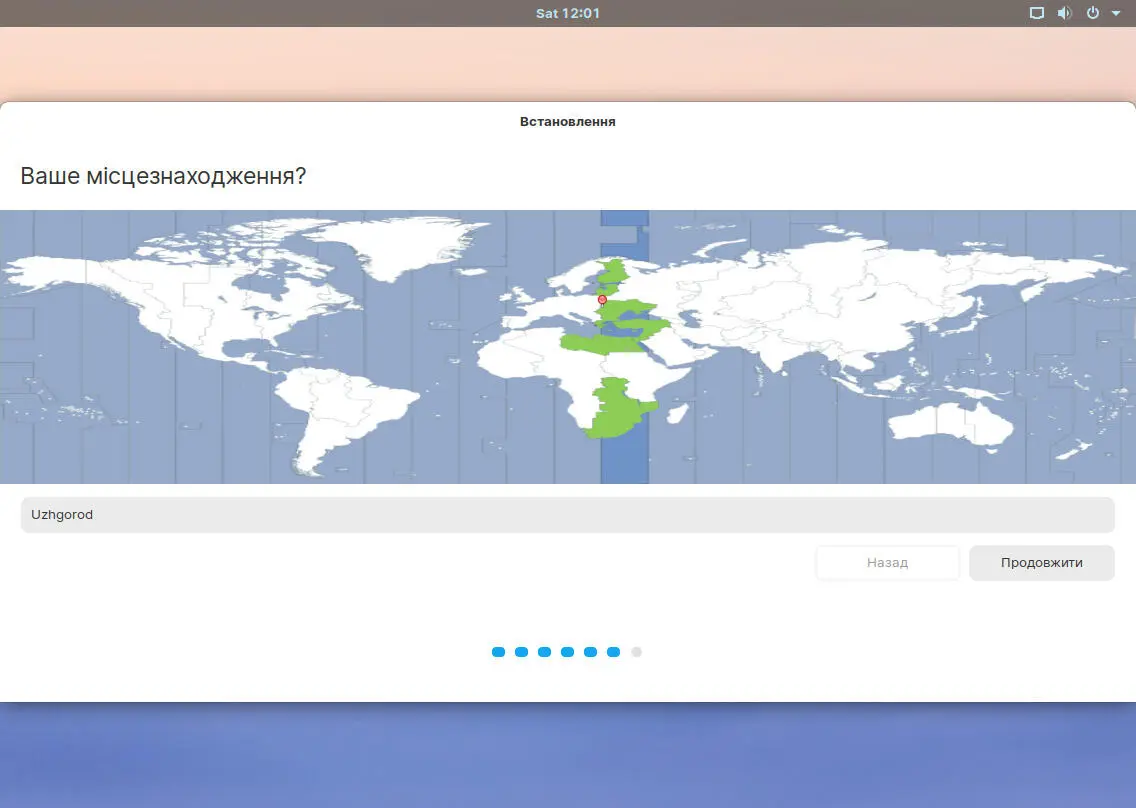This screenshot has width=1136, height=808.
Task: Expand the system menu arrow
Action: [1116, 13]
